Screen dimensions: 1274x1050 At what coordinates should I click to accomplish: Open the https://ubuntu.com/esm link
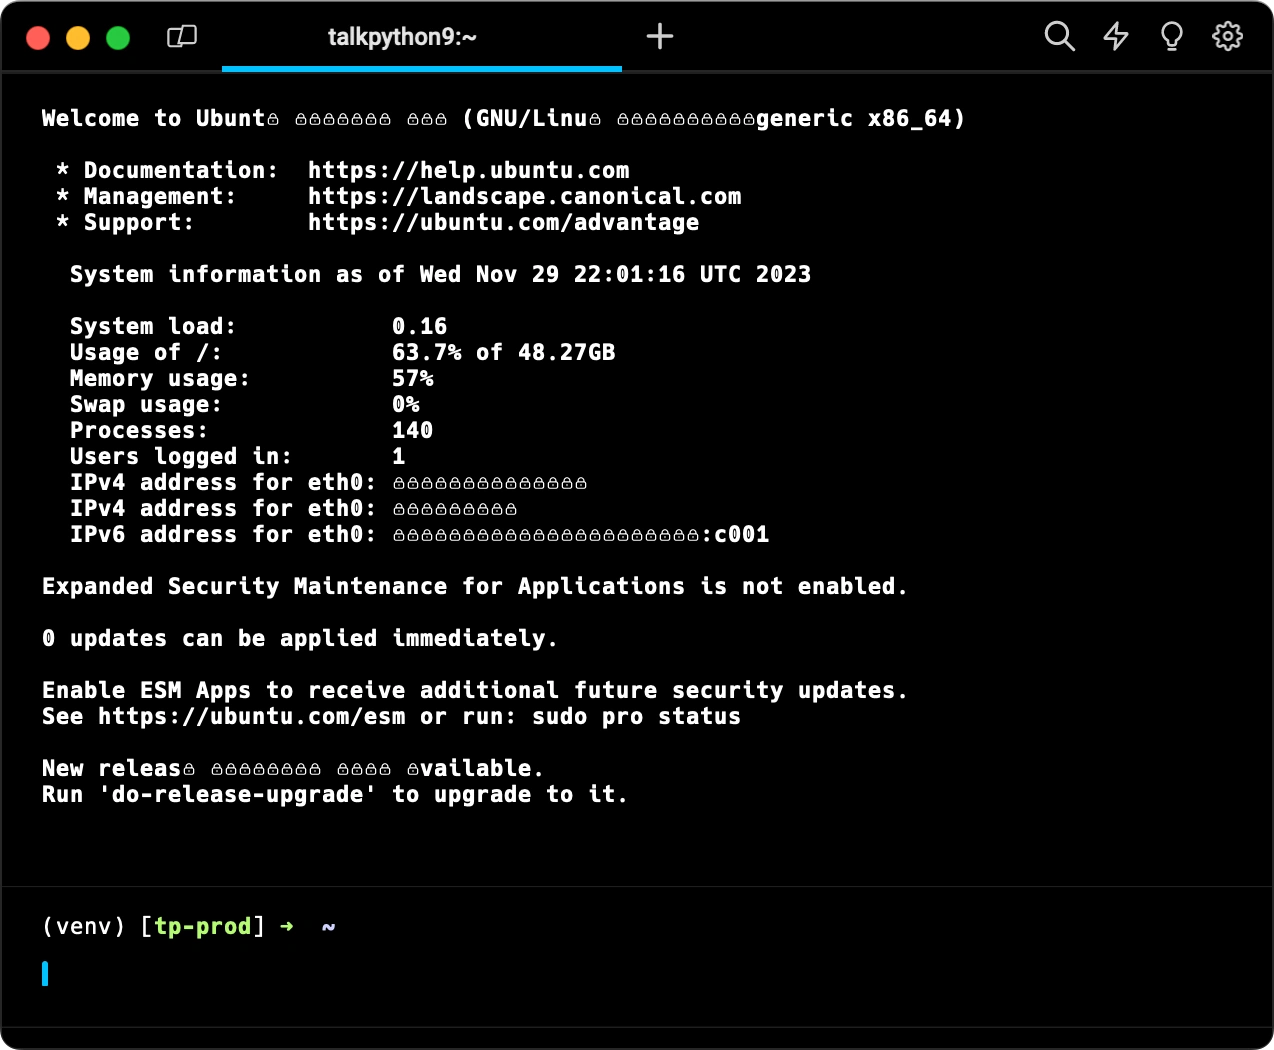pyautogui.click(x=251, y=716)
